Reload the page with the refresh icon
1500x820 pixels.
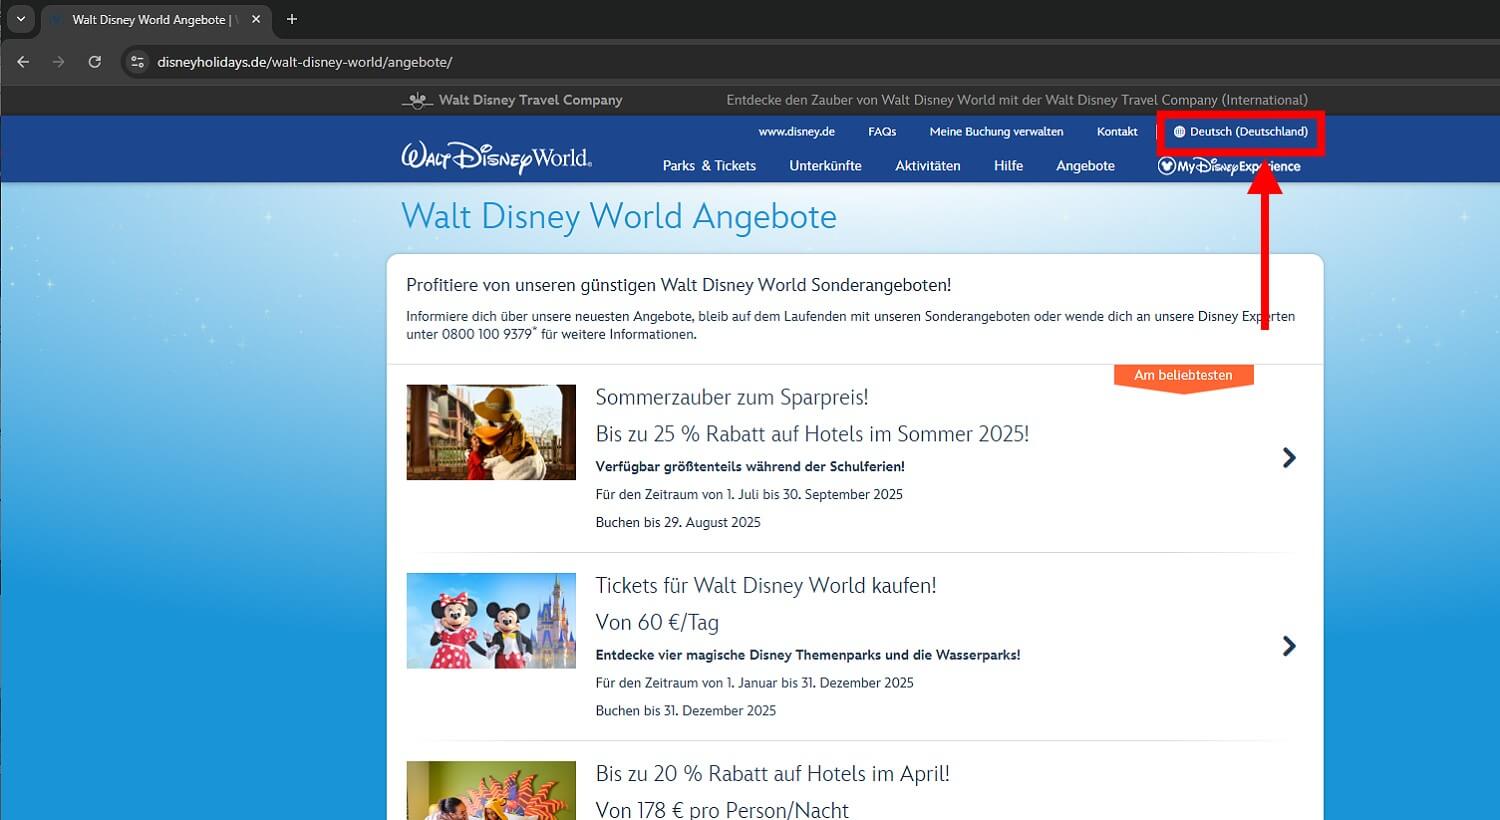[94, 62]
